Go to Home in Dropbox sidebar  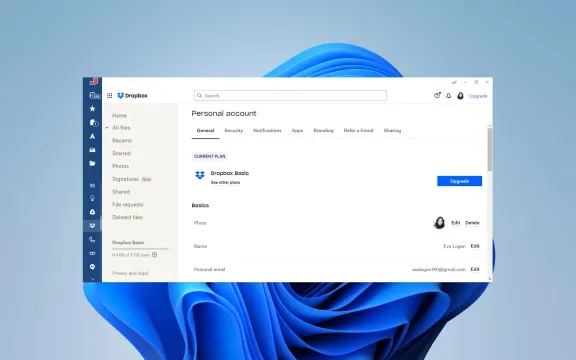coord(119,115)
